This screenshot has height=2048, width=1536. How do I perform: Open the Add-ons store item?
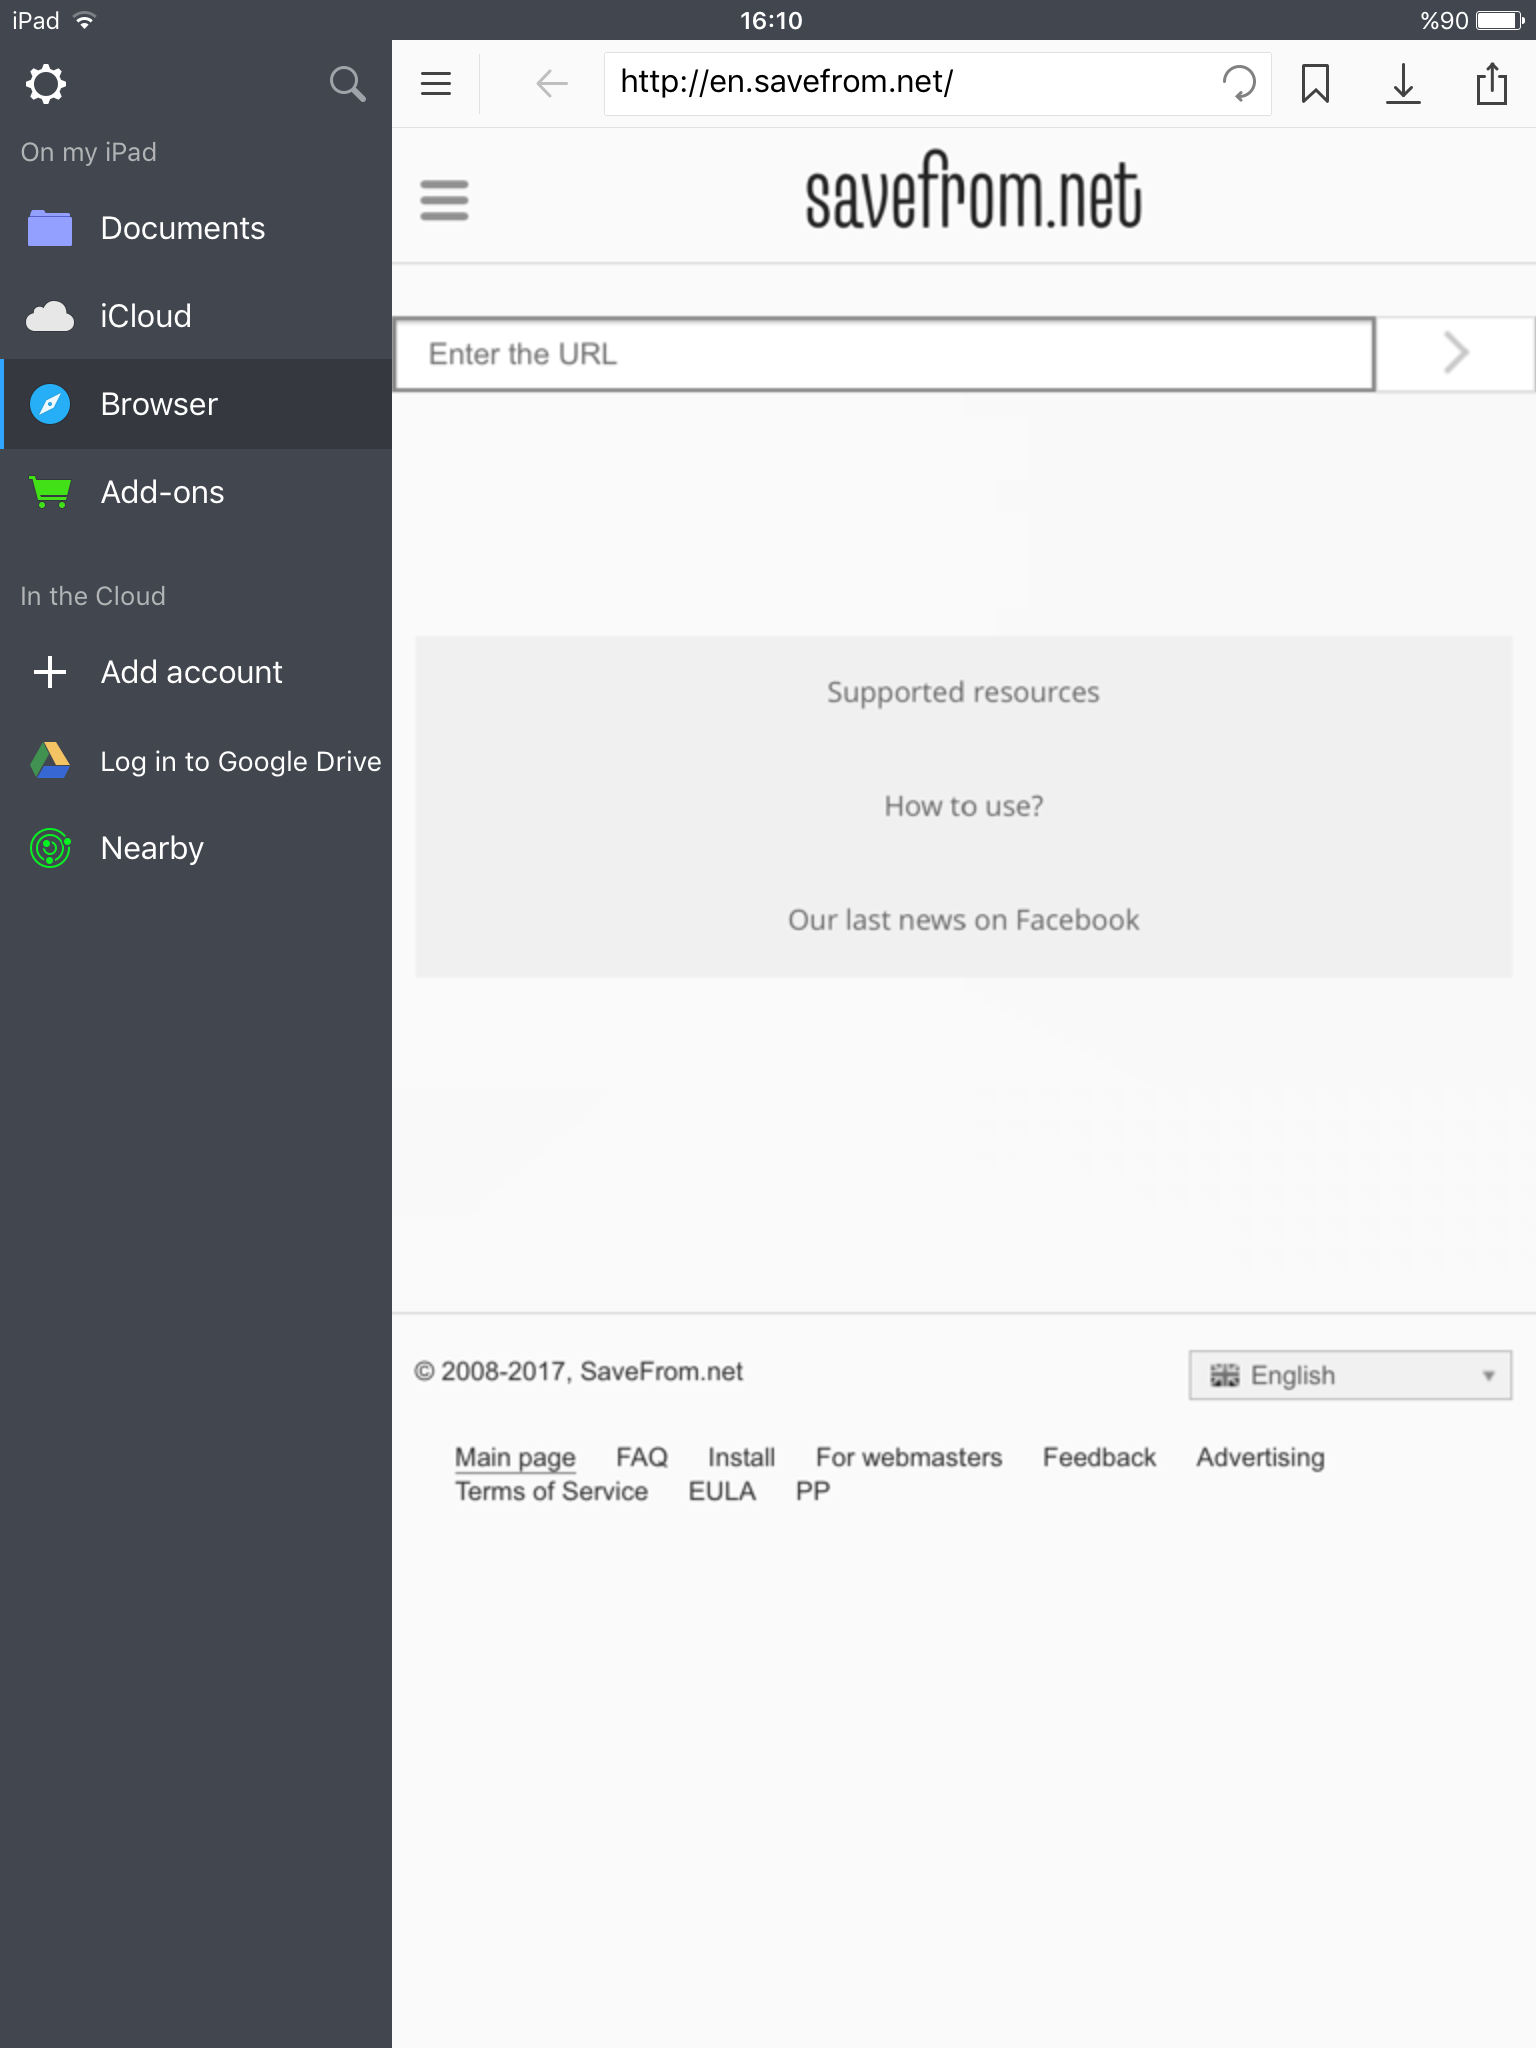[x=196, y=492]
